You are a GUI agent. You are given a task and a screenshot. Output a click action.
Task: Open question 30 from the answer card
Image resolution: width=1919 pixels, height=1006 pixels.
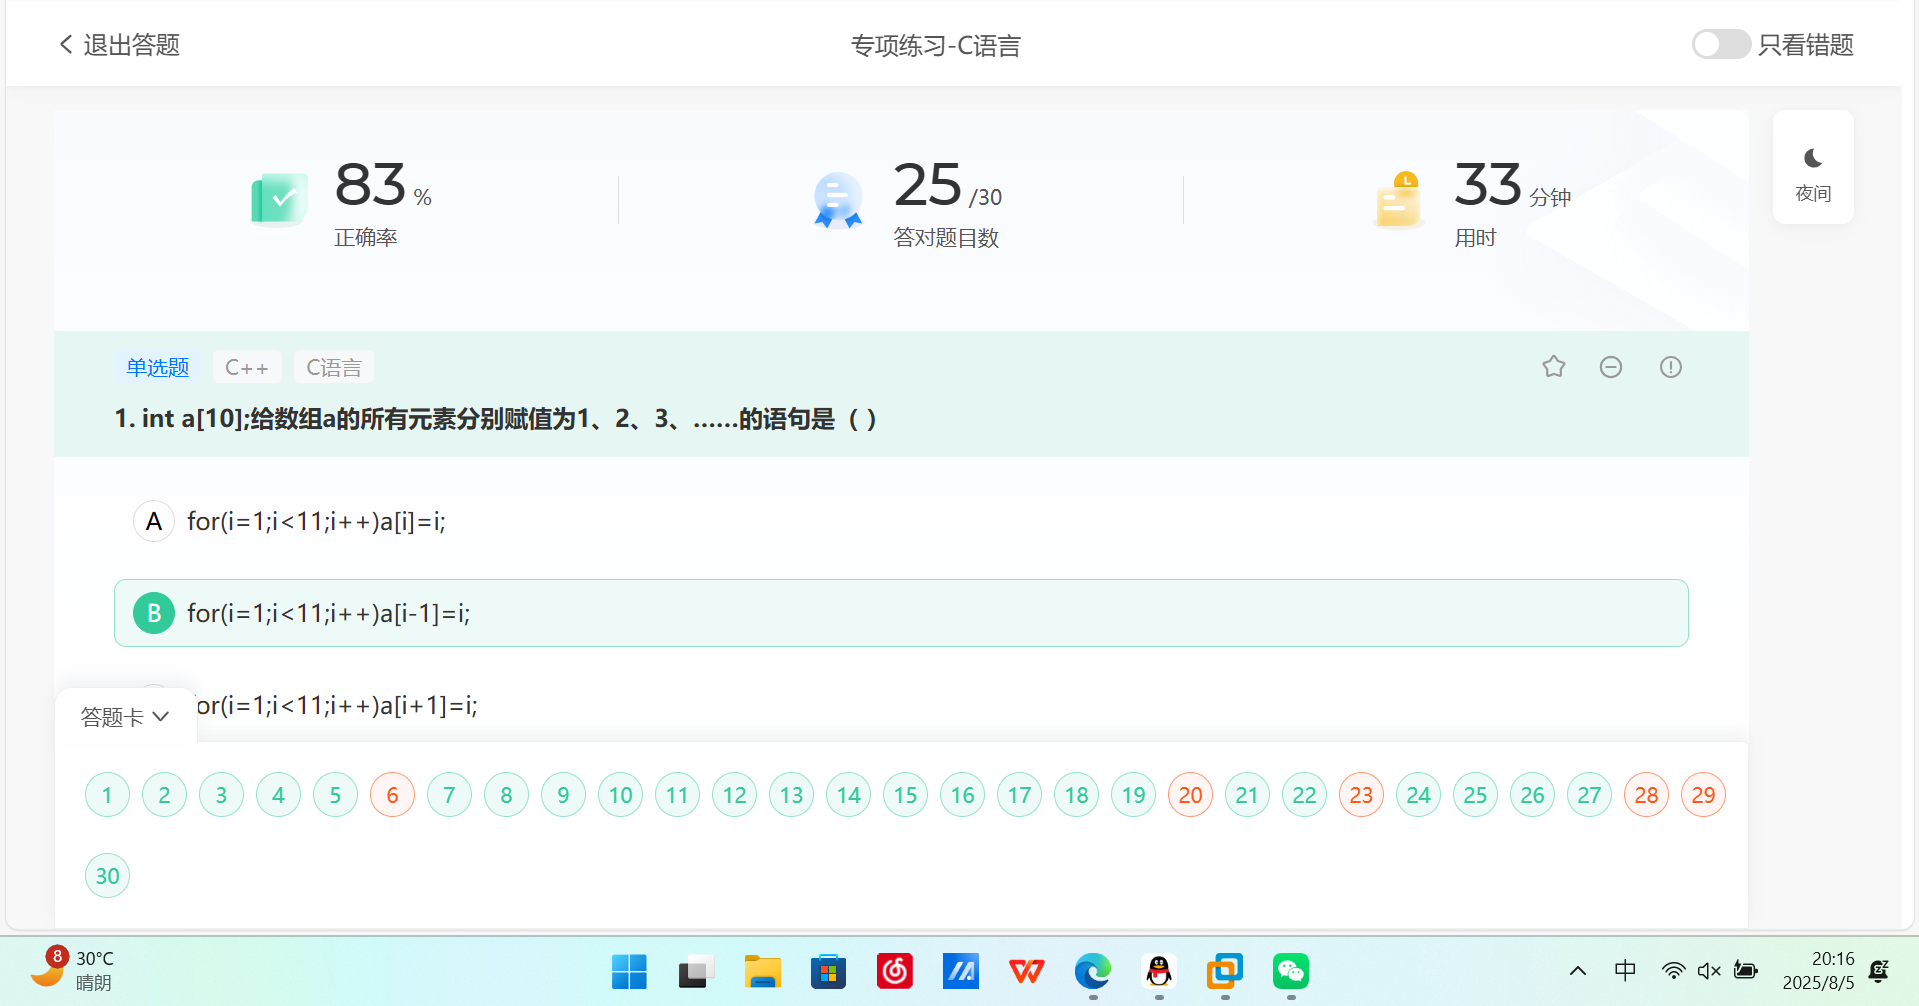point(107,875)
